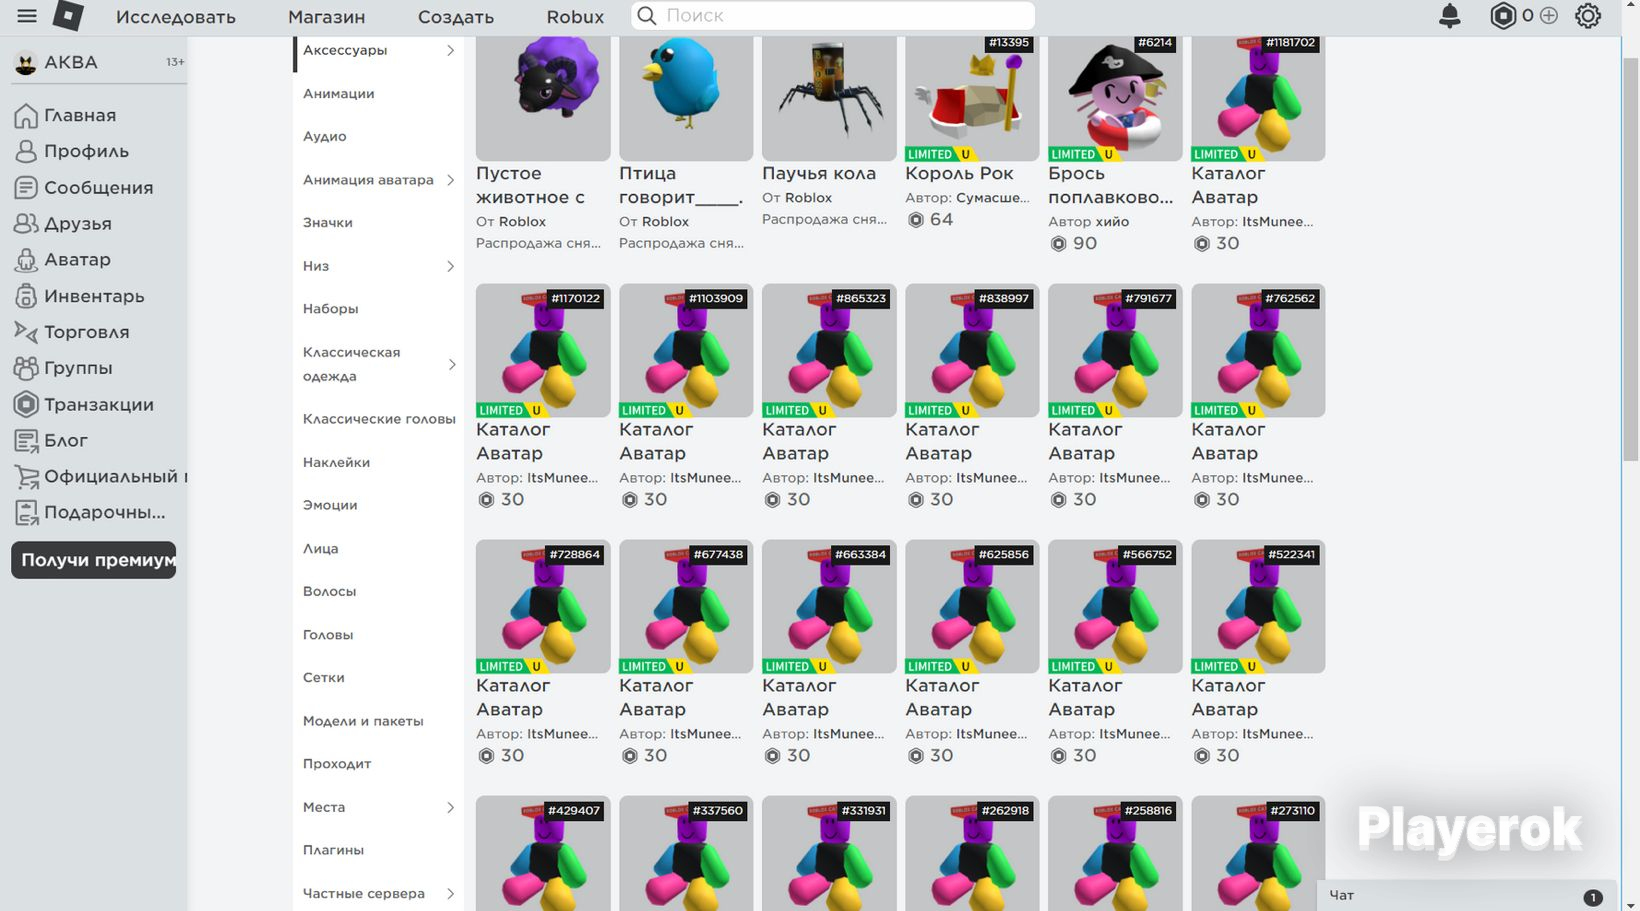Click the Инвентарь backpack icon
The image size is (1640, 911).
pos(26,296)
